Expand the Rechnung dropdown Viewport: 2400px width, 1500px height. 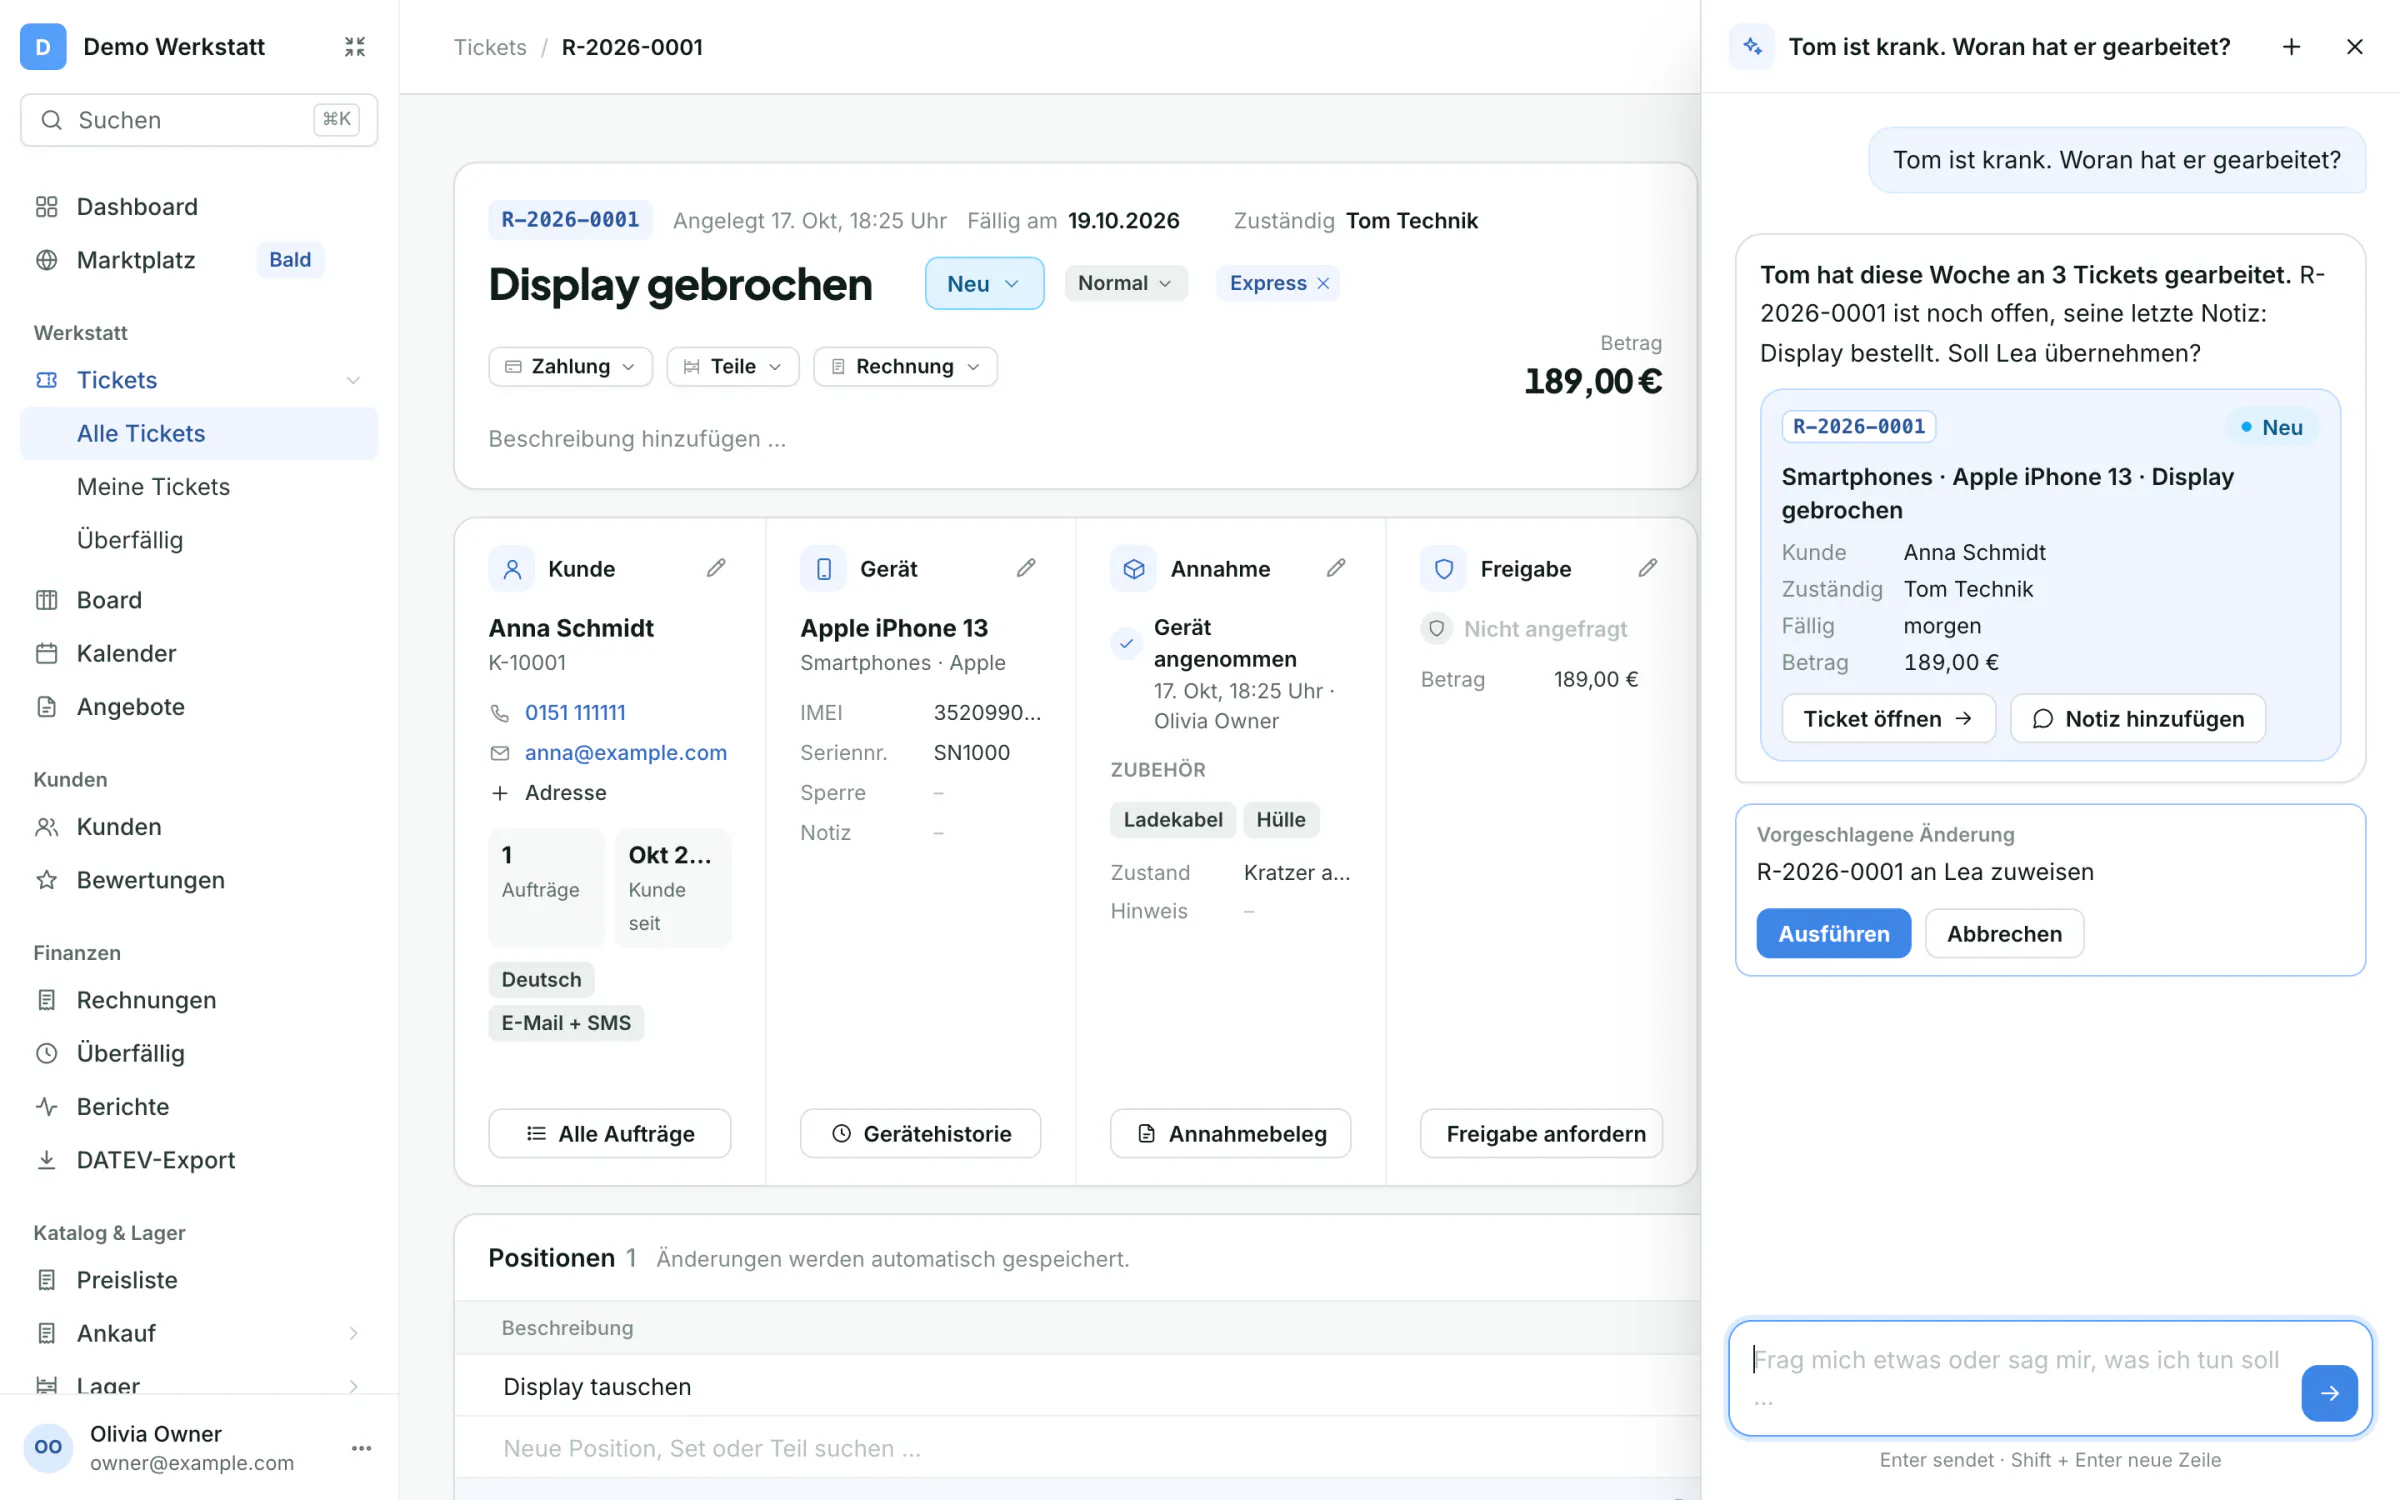[x=905, y=367]
